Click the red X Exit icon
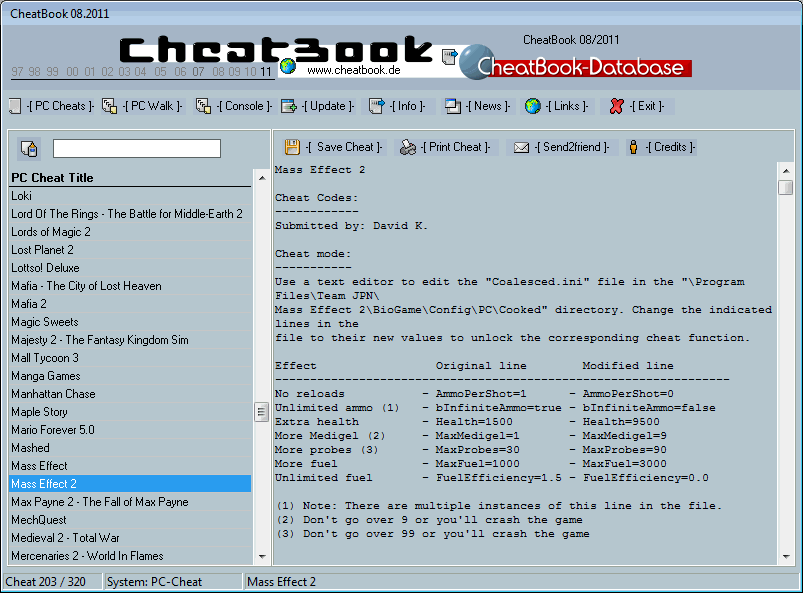Image resolution: width=803 pixels, height=593 pixels. pos(617,106)
